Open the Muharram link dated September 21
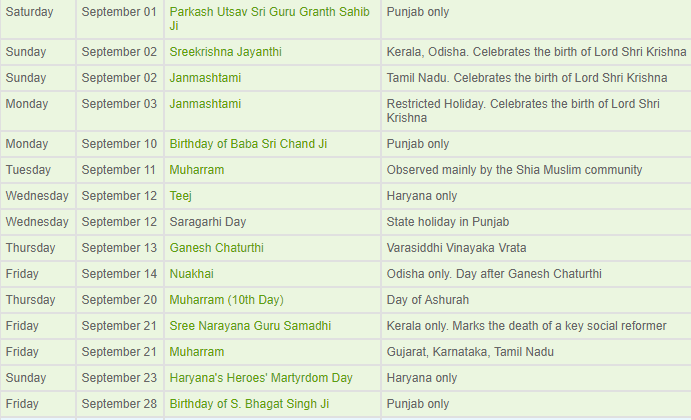The width and height of the screenshot is (691, 420). click(x=197, y=352)
